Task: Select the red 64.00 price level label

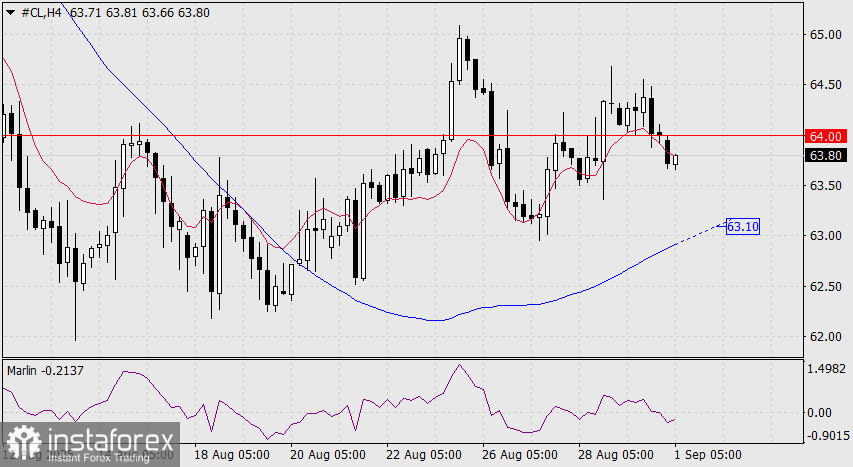Action: pos(825,136)
